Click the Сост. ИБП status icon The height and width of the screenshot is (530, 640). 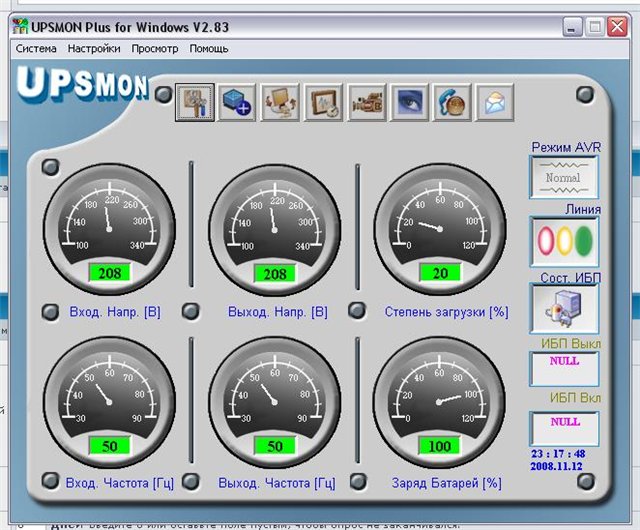pos(564,308)
